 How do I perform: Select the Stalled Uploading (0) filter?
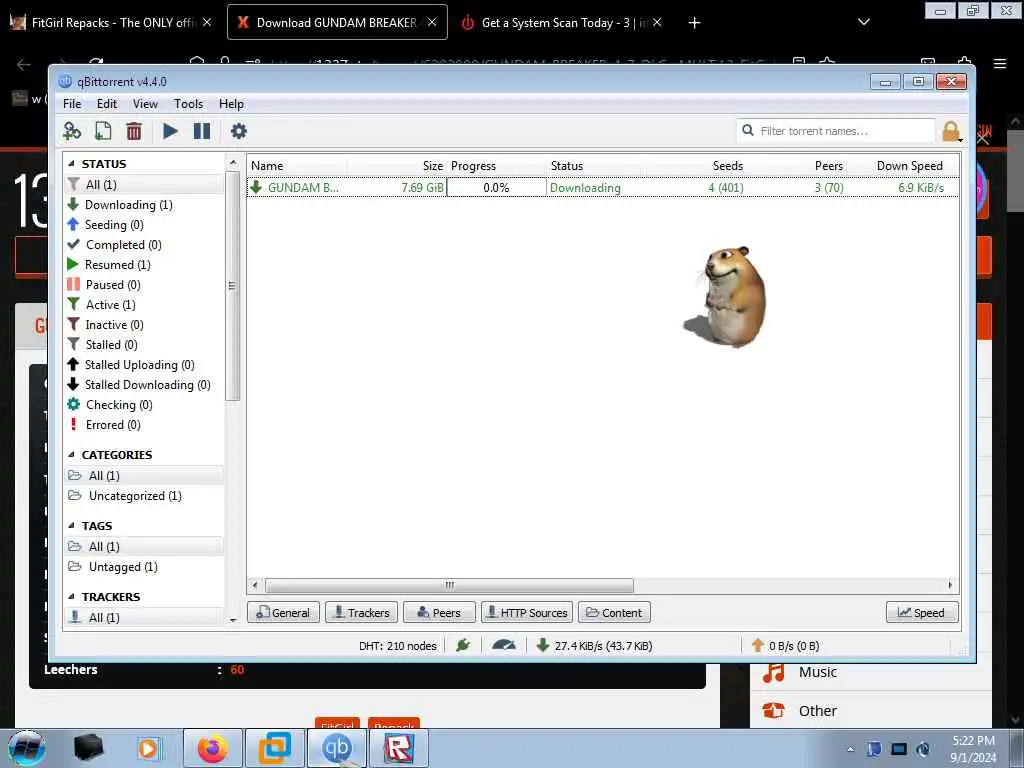coord(144,365)
